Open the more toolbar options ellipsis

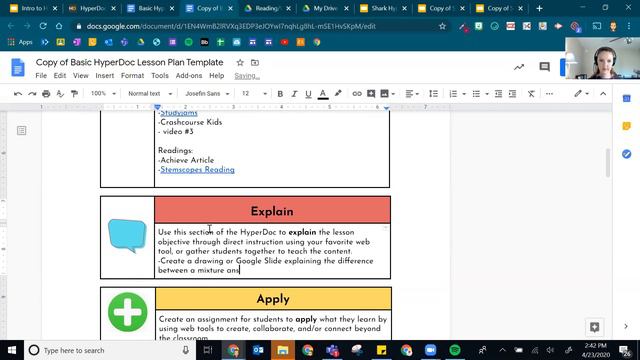[549, 94]
